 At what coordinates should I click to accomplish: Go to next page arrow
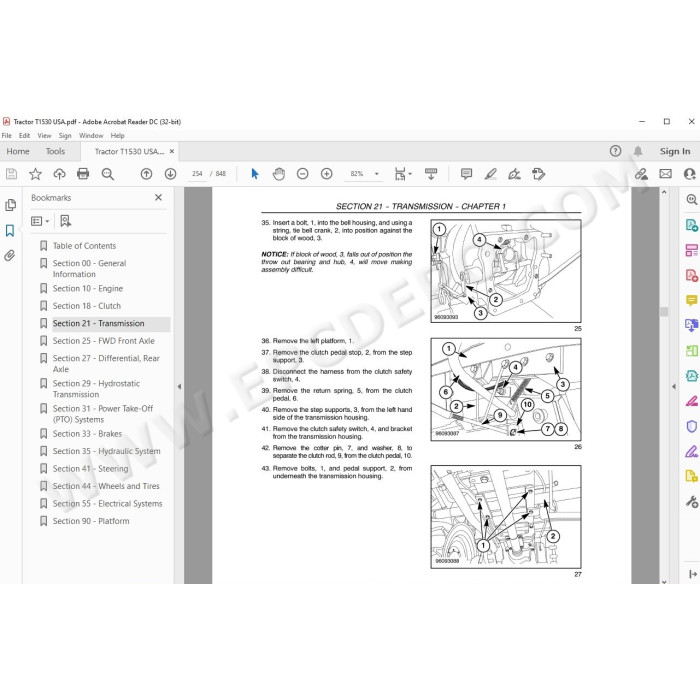[171, 174]
